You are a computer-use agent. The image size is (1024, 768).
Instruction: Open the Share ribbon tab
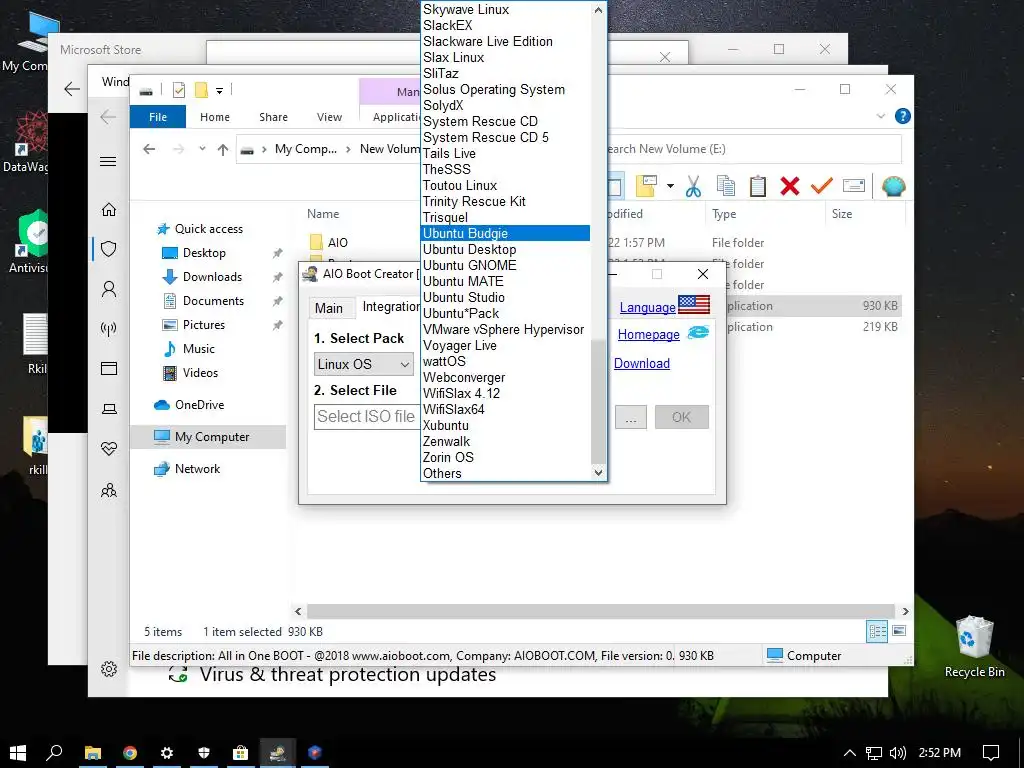(273, 117)
